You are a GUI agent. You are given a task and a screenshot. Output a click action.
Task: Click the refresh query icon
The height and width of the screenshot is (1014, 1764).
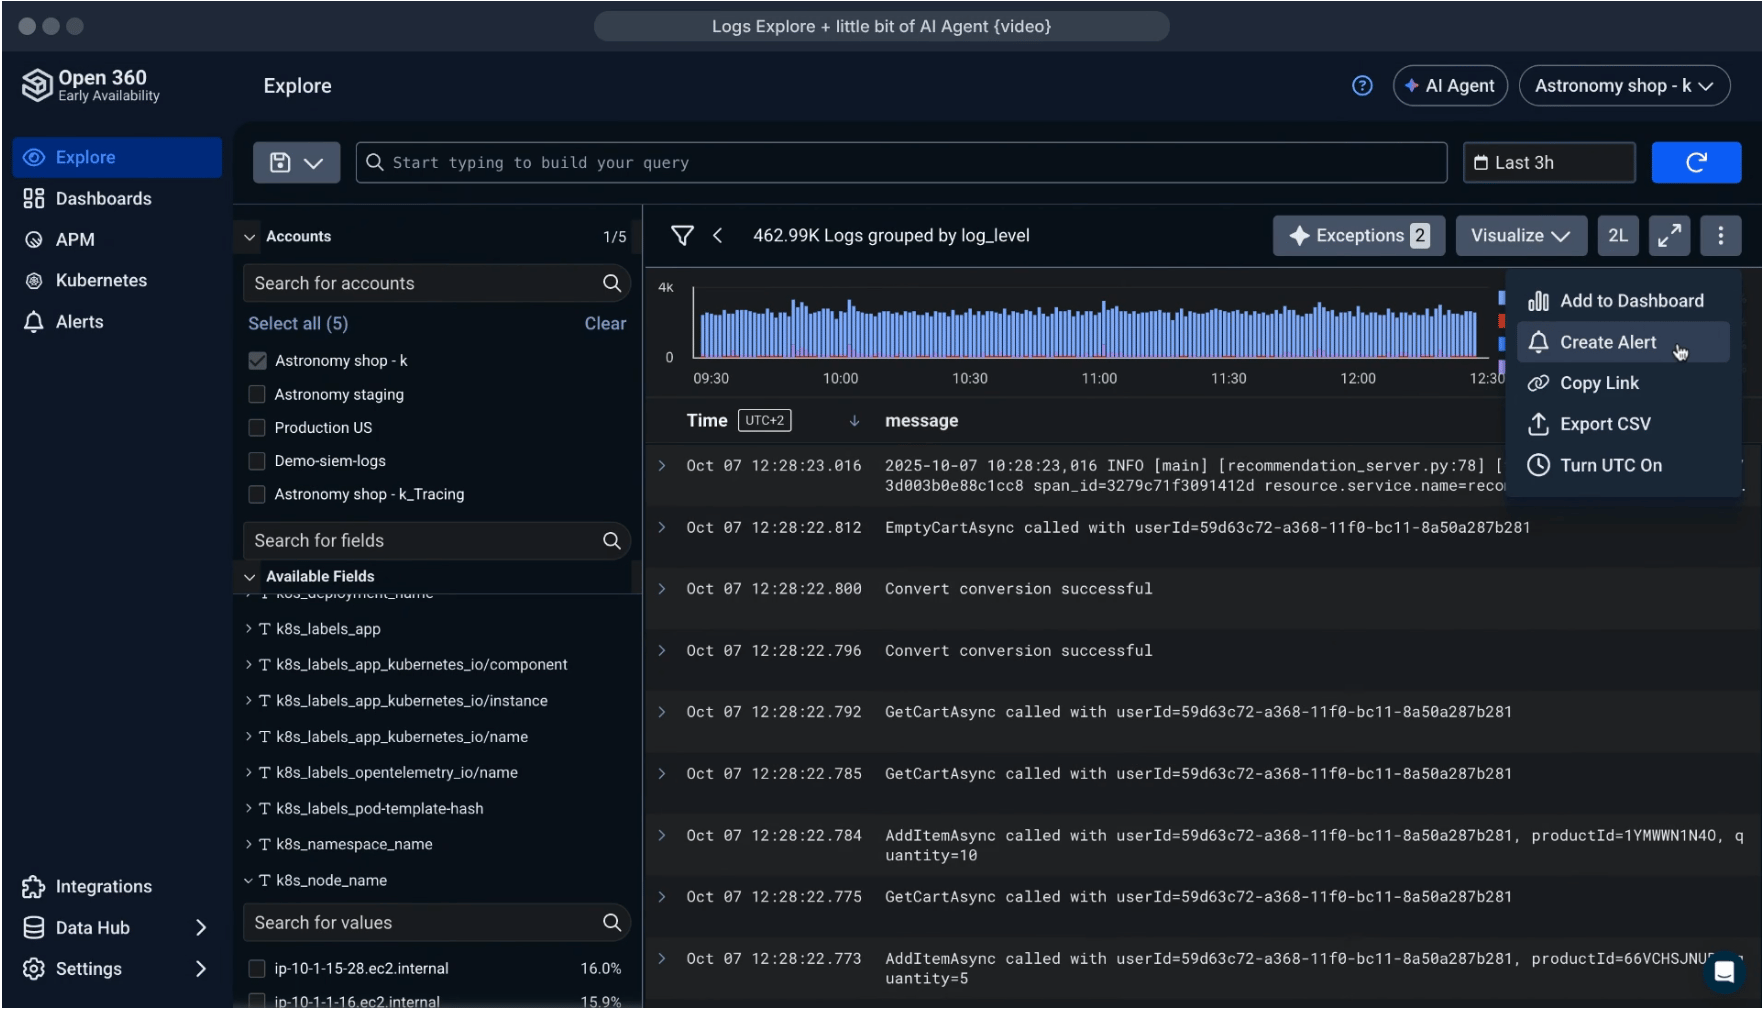[x=1697, y=162]
